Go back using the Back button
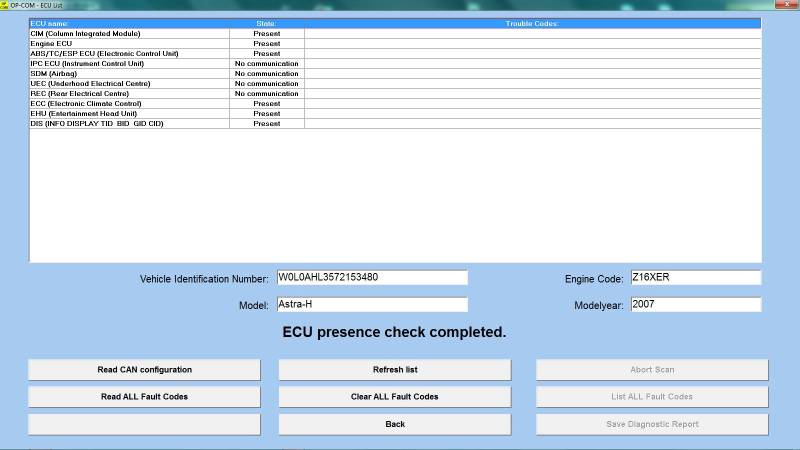This screenshot has height=450, width=800. [395, 424]
